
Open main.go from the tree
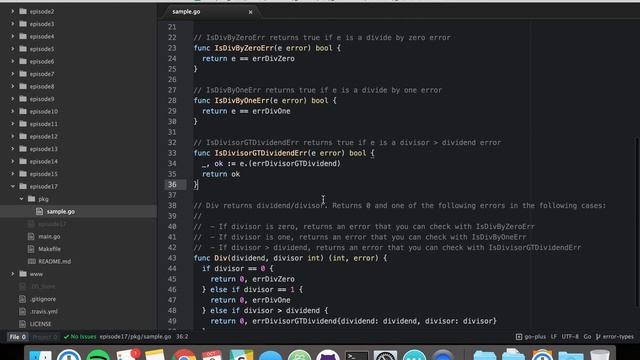[49, 236]
